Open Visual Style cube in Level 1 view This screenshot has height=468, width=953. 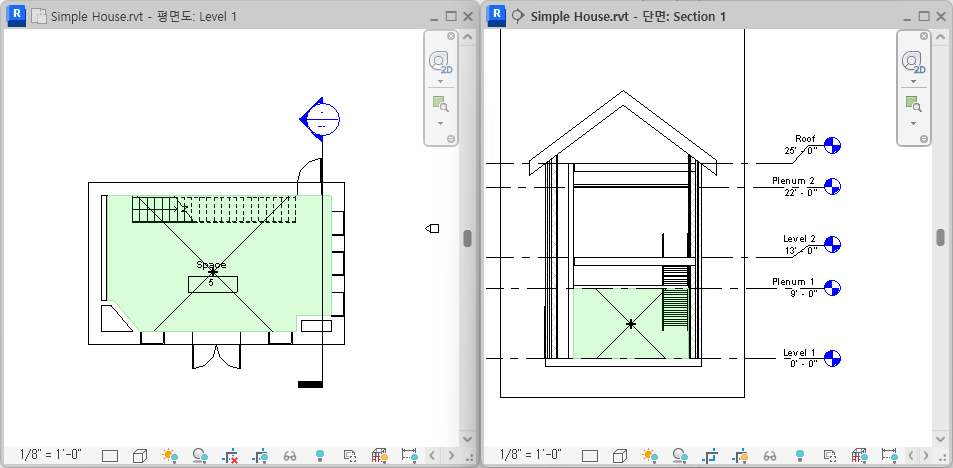140,455
